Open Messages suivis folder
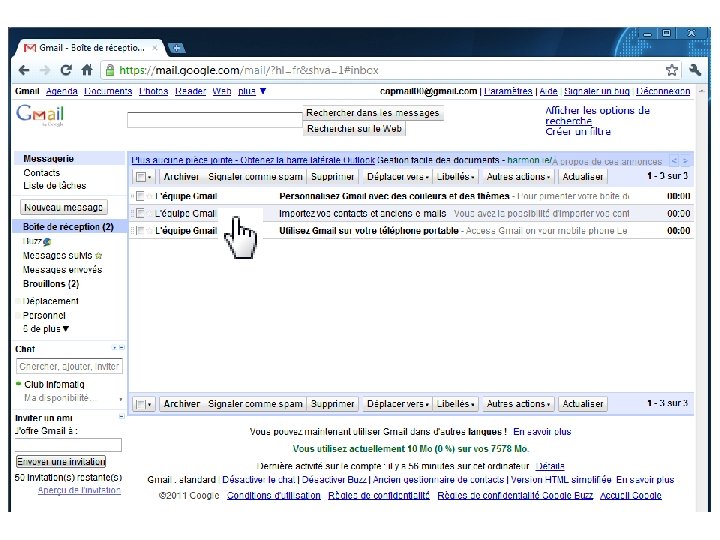Image resolution: width=720 pixels, height=540 pixels. [x=58, y=255]
